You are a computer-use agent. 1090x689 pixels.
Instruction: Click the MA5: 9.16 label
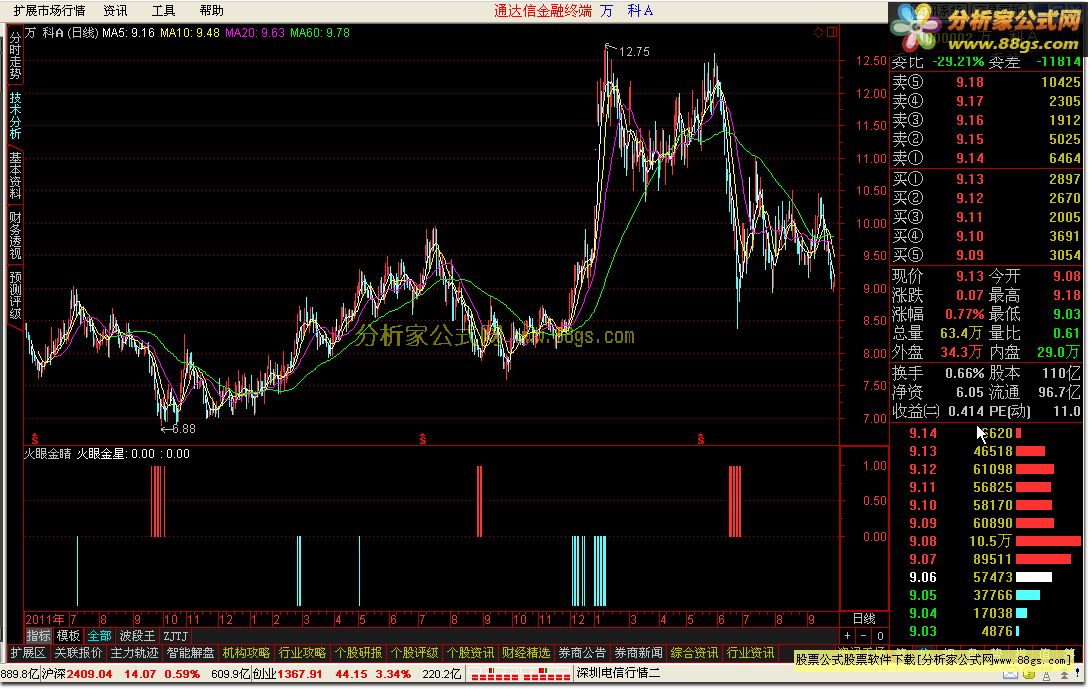(x=128, y=32)
